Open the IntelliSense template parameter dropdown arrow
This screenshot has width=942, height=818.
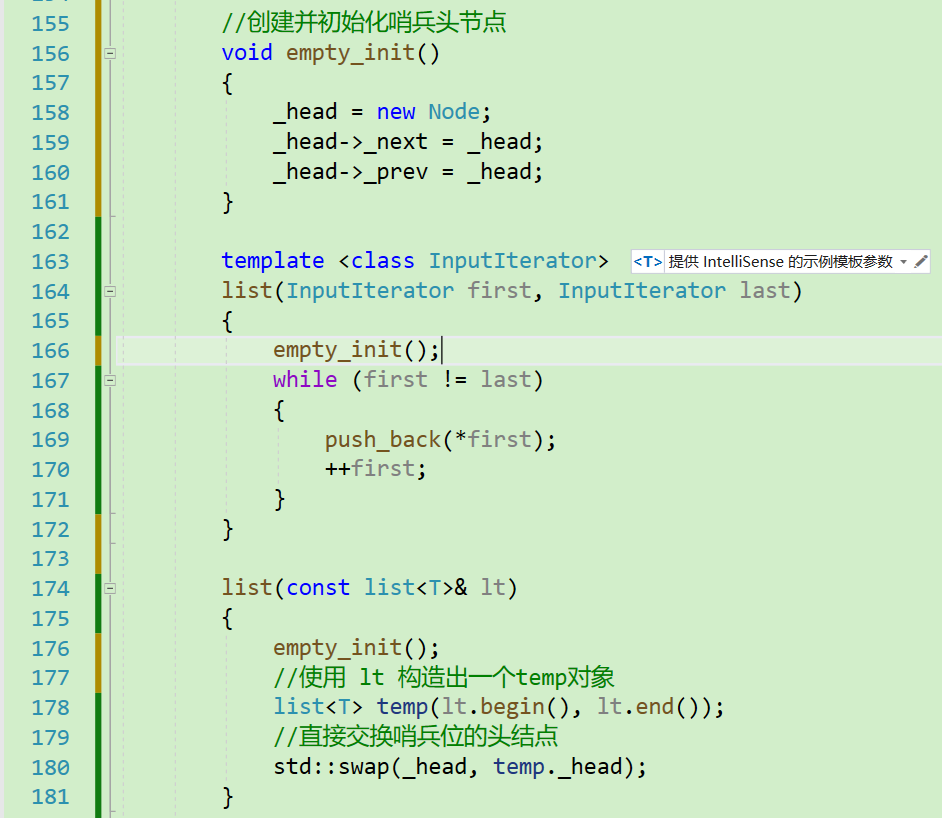(904, 262)
